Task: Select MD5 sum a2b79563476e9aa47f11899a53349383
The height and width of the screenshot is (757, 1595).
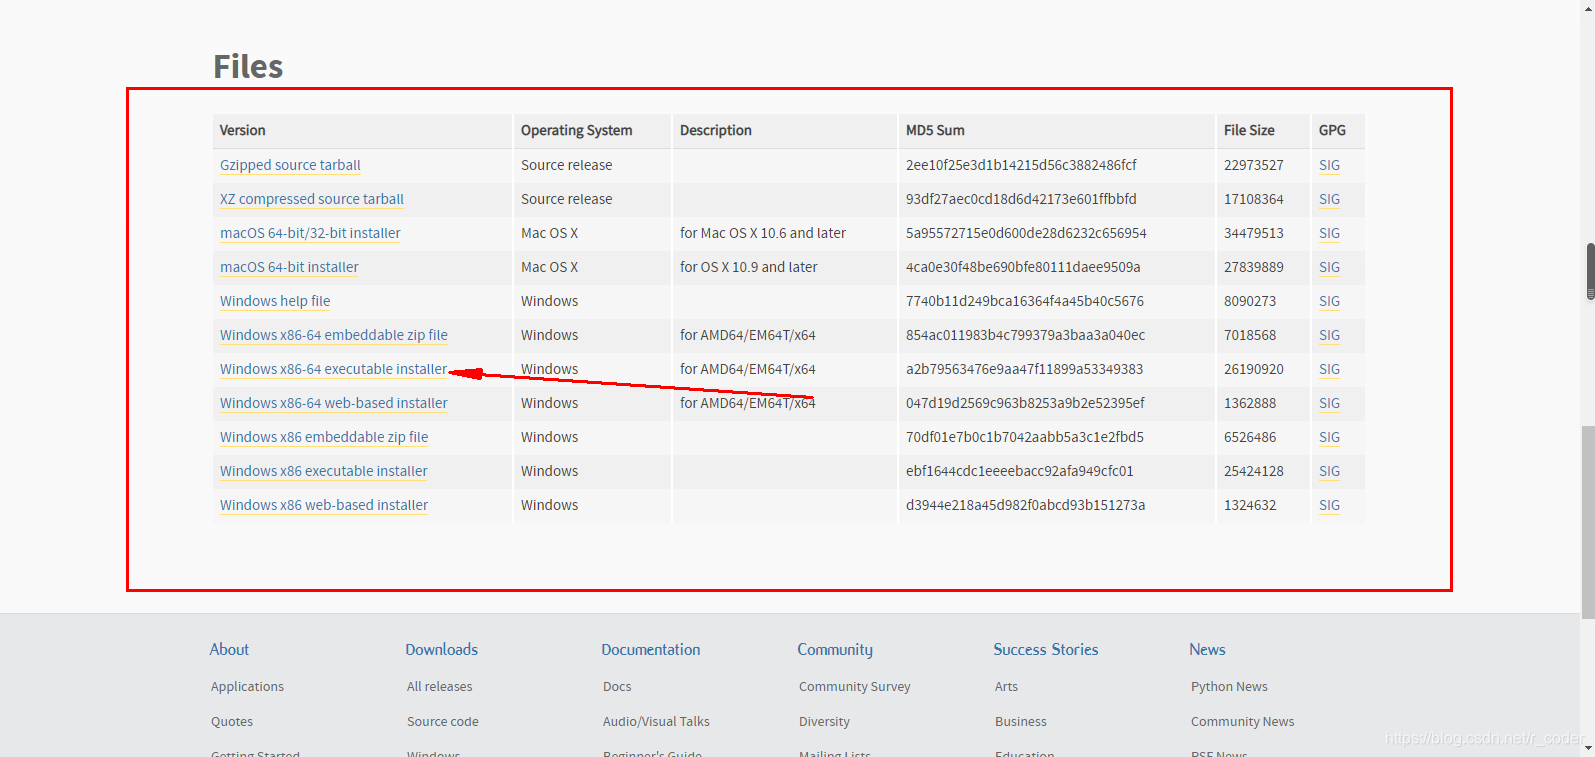Action: point(1024,369)
